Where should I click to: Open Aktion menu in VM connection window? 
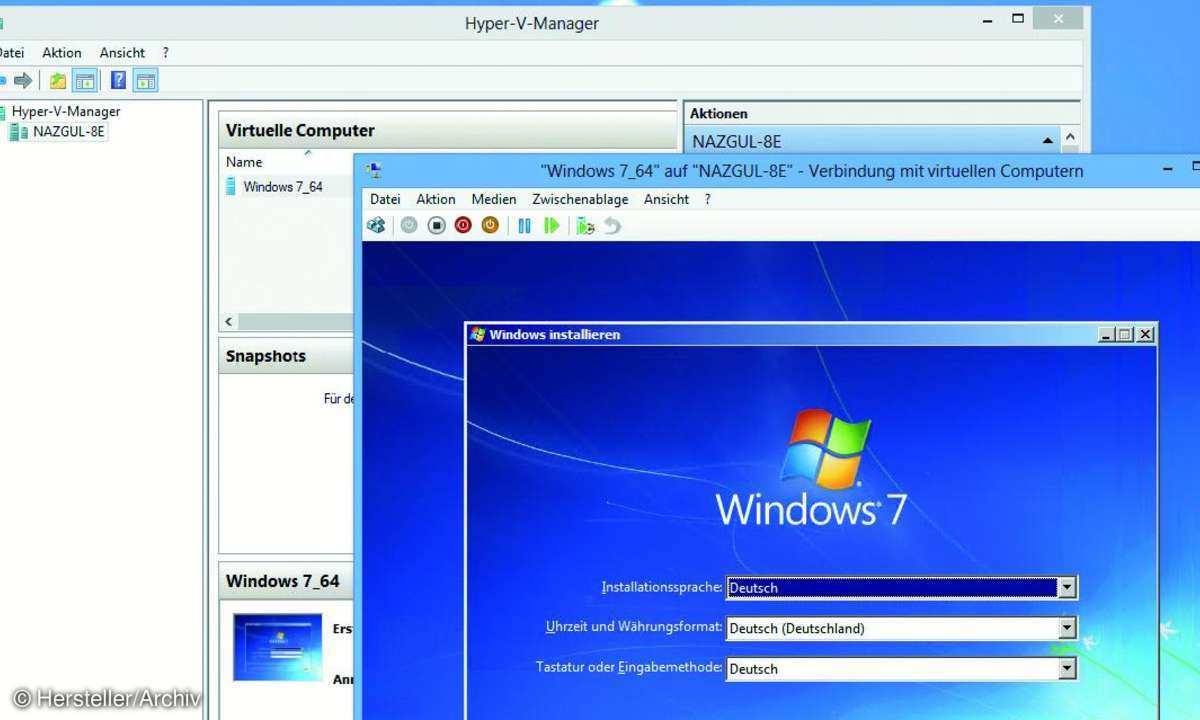pyautogui.click(x=436, y=199)
